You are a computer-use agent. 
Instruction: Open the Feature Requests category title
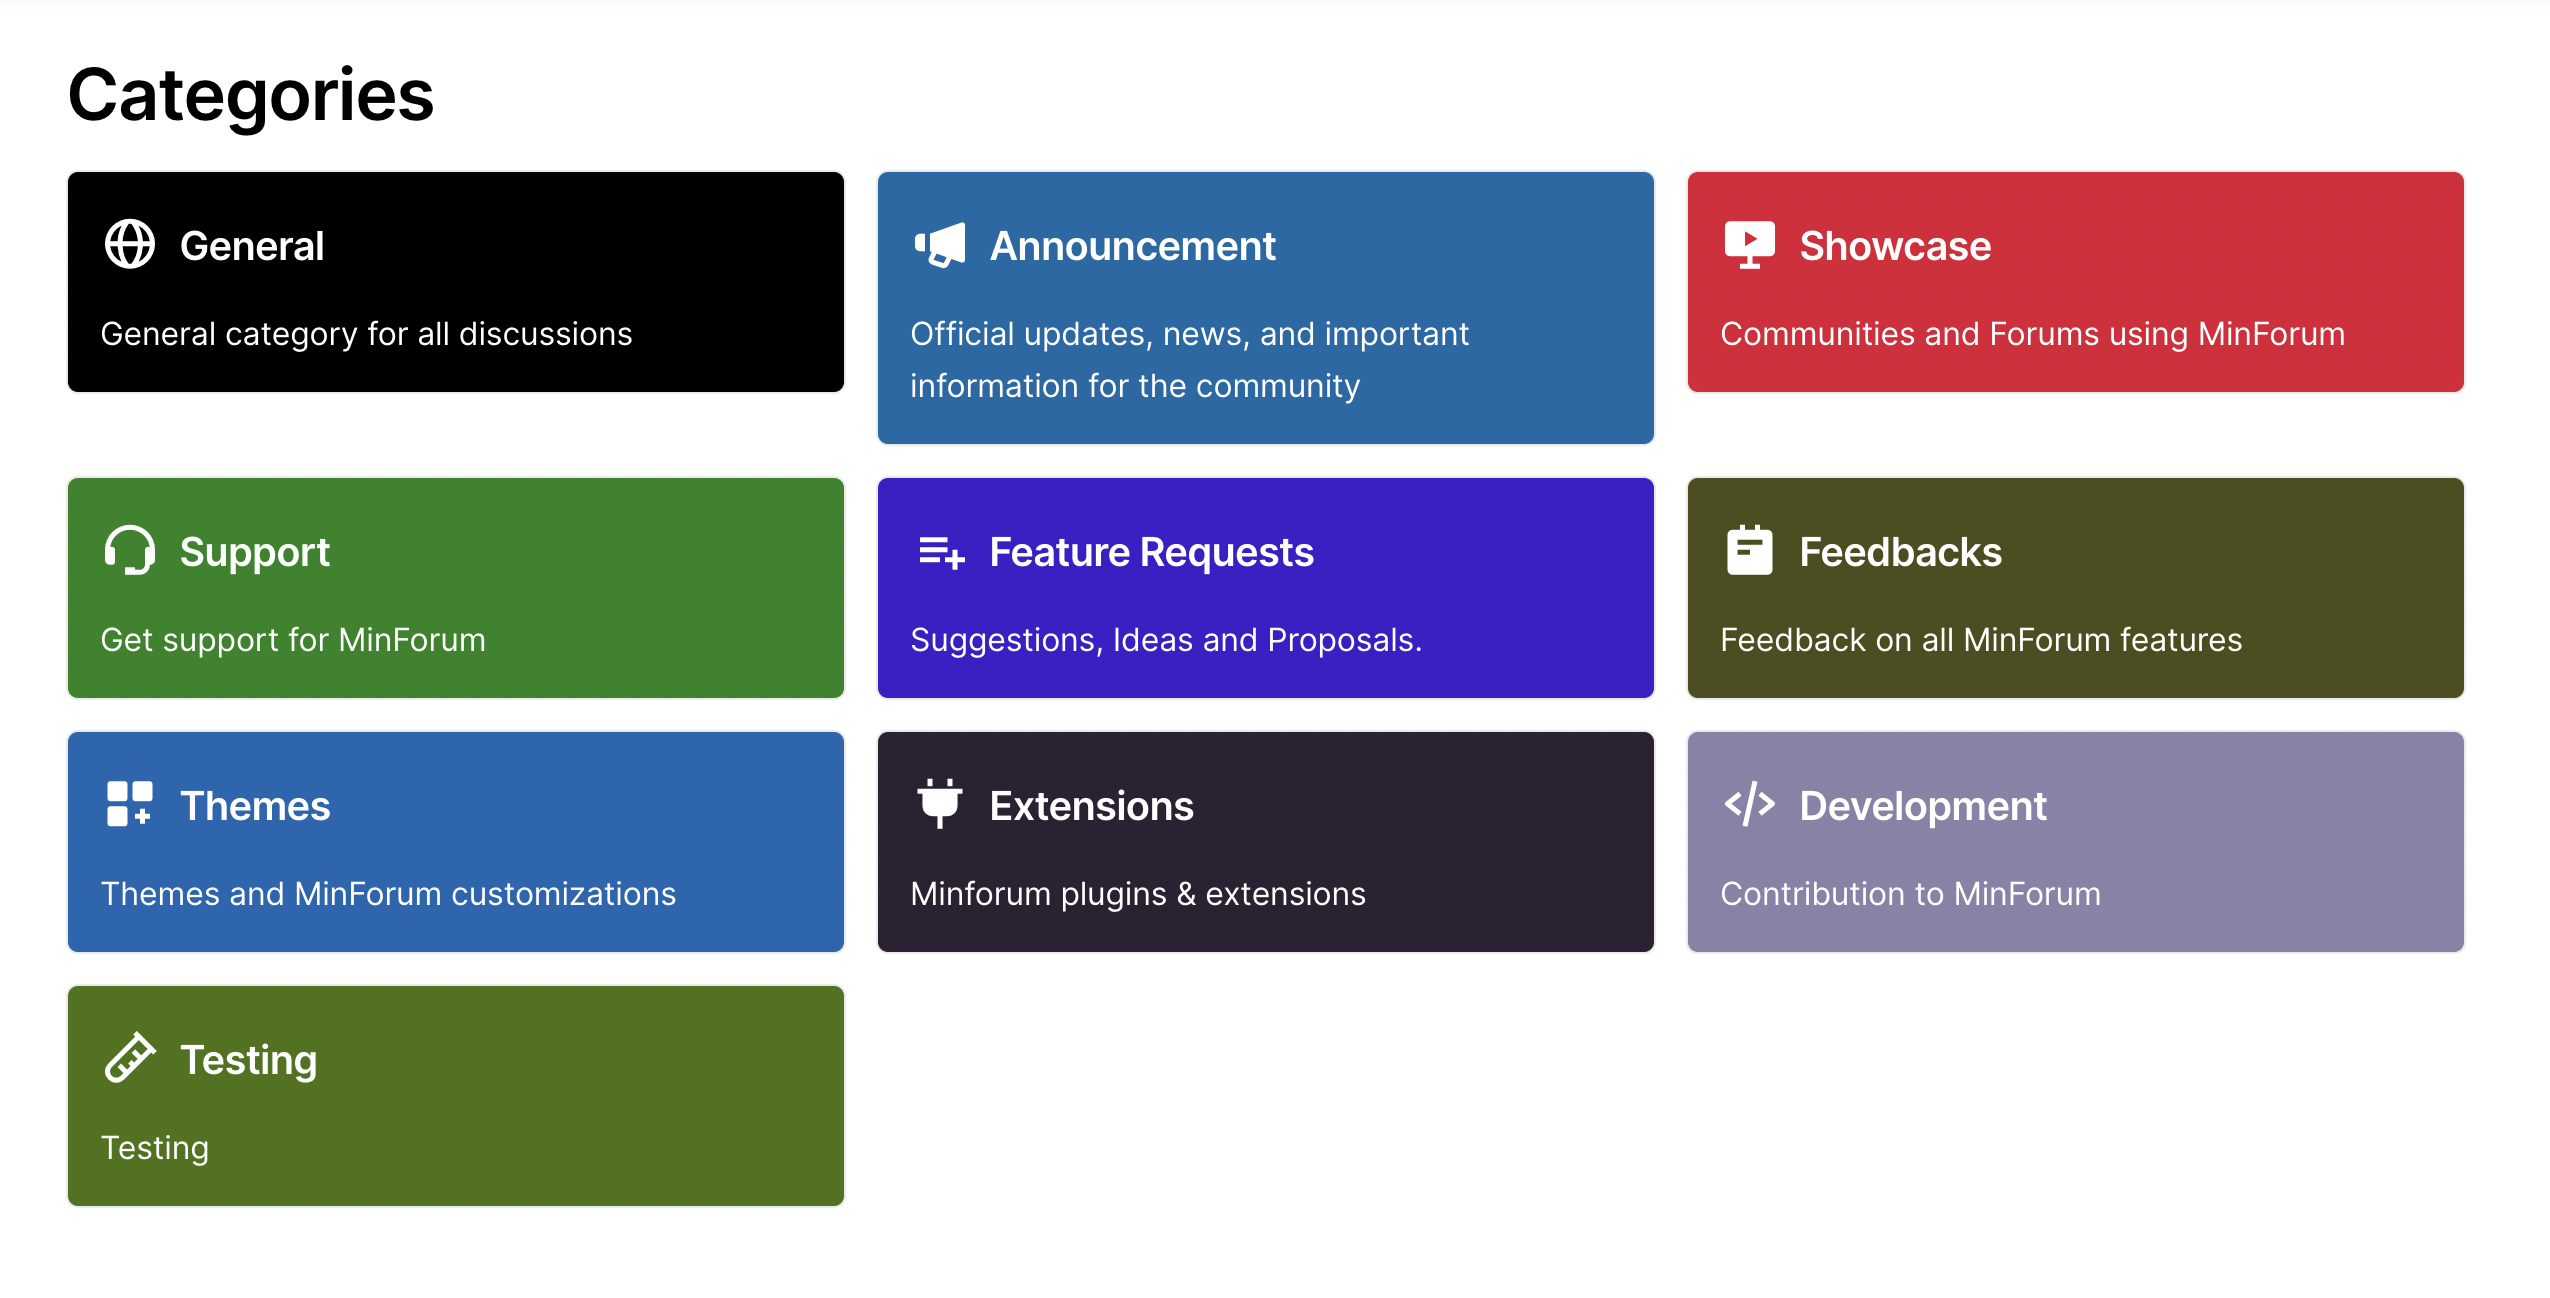(1152, 552)
